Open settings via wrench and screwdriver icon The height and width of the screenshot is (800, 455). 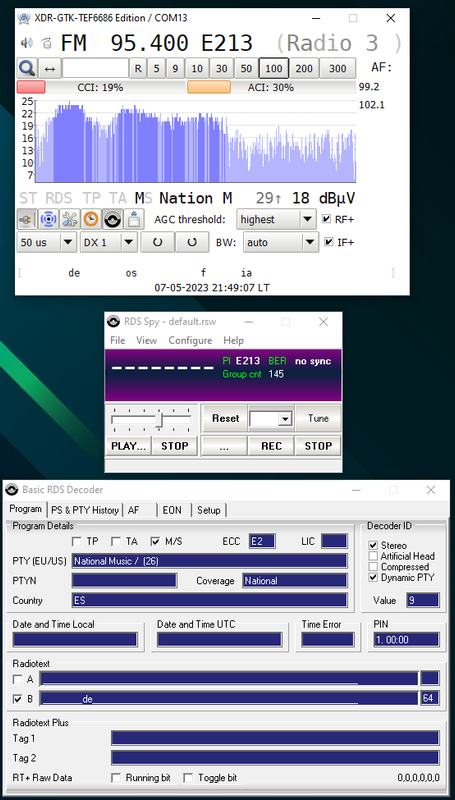[70, 219]
